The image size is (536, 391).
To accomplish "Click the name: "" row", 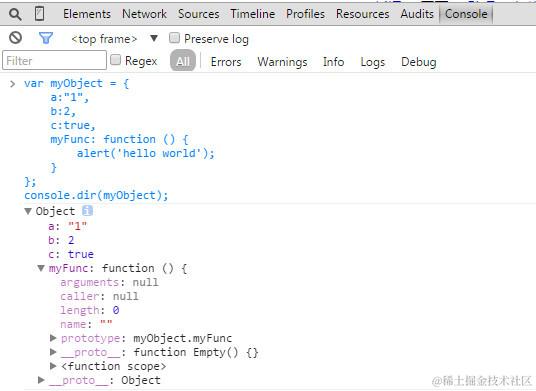I will [x=86, y=324].
